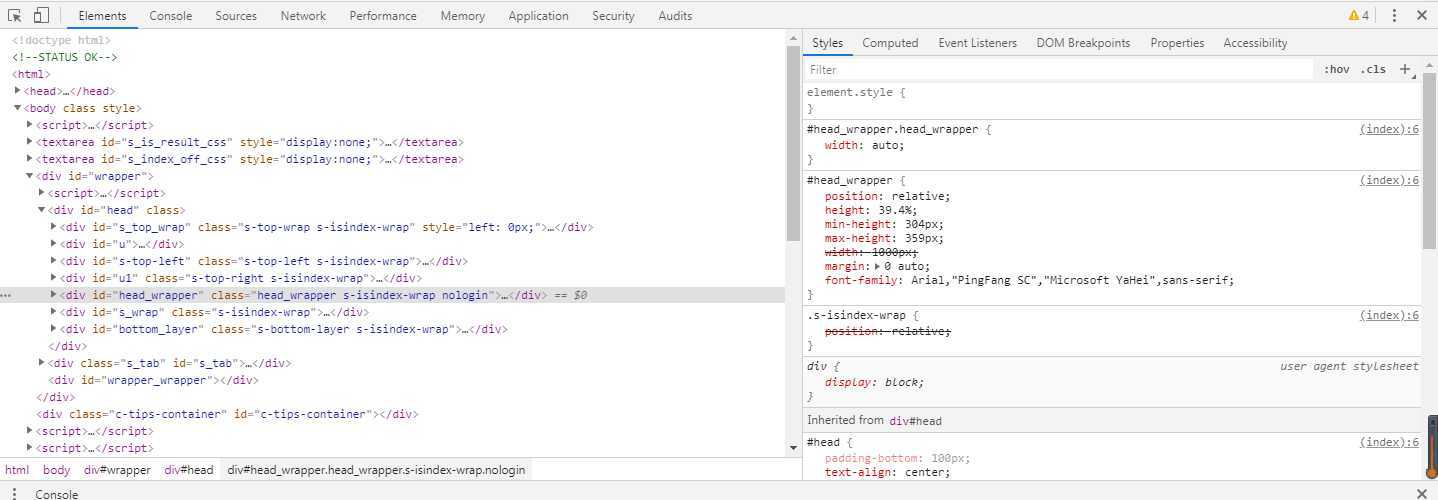1438x500 pixels.
Task: Open (index):6 link for #head rule
Action: [x=1389, y=442]
